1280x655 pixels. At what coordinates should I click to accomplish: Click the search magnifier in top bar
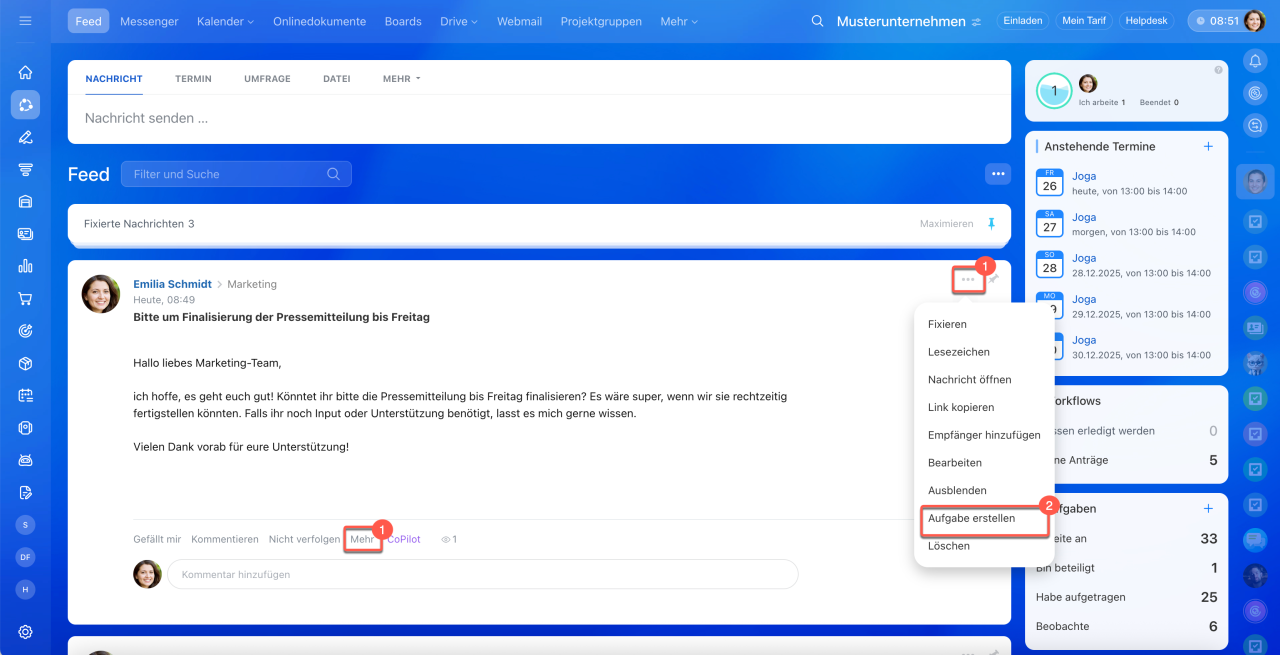click(x=817, y=21)
